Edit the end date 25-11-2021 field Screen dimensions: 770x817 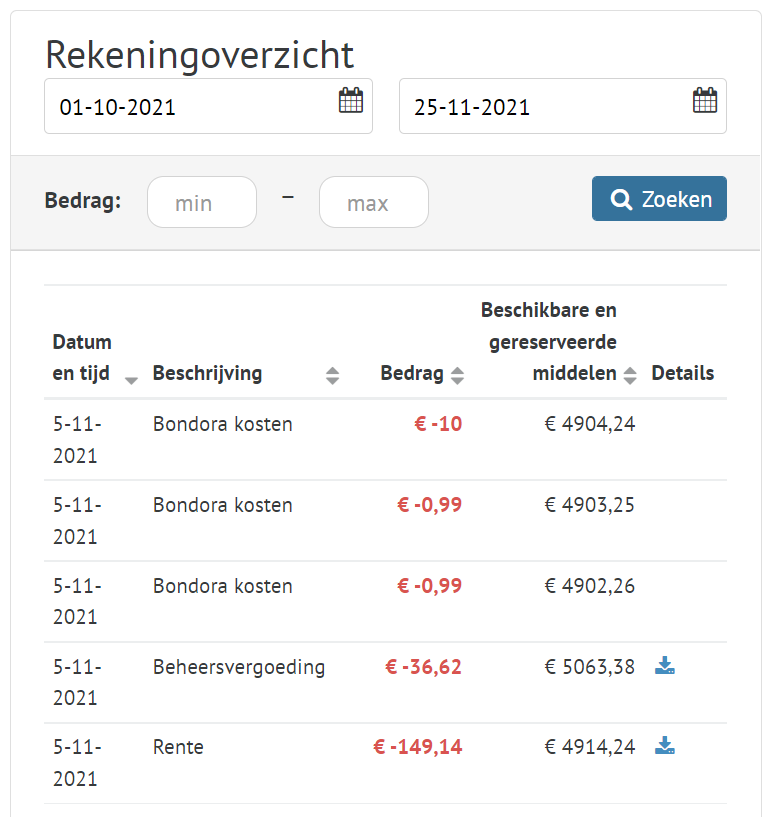pos(563,106)
